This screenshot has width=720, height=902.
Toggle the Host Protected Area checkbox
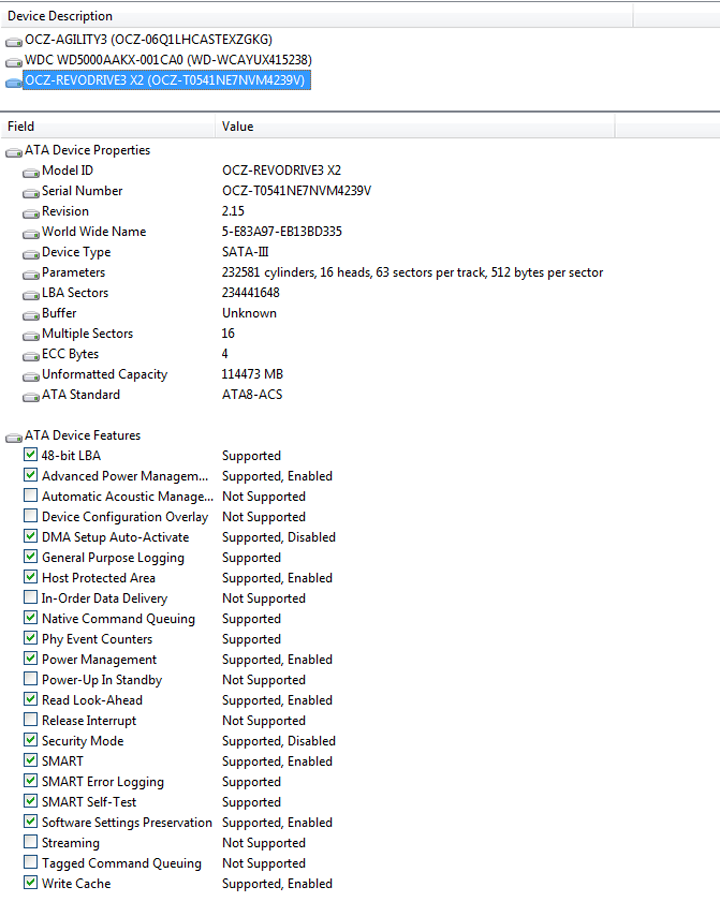pyautogui.click(x=30, y=577)
